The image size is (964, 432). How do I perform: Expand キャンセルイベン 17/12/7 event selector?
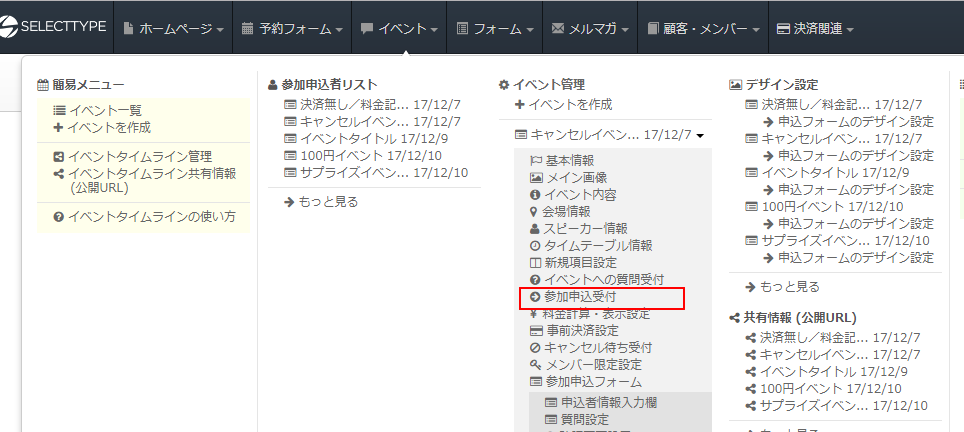(x=609, y=134)
